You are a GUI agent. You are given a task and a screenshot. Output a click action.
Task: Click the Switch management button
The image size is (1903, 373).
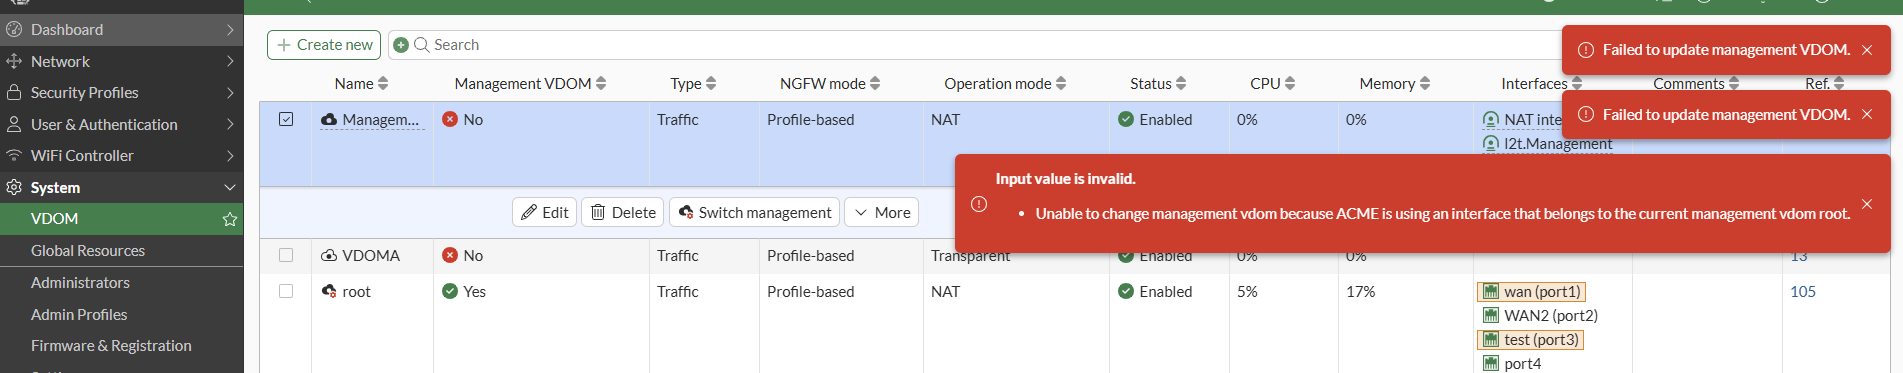pyautogui.click(x=754, y=212)
